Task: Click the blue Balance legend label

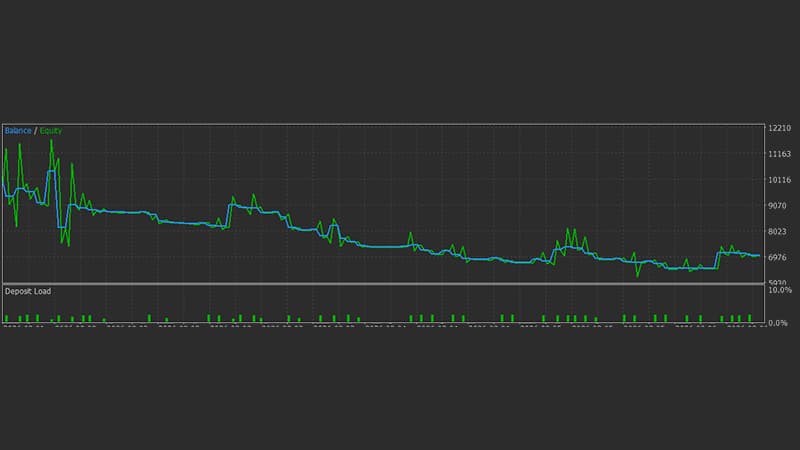Action: (x=18, y=131)
